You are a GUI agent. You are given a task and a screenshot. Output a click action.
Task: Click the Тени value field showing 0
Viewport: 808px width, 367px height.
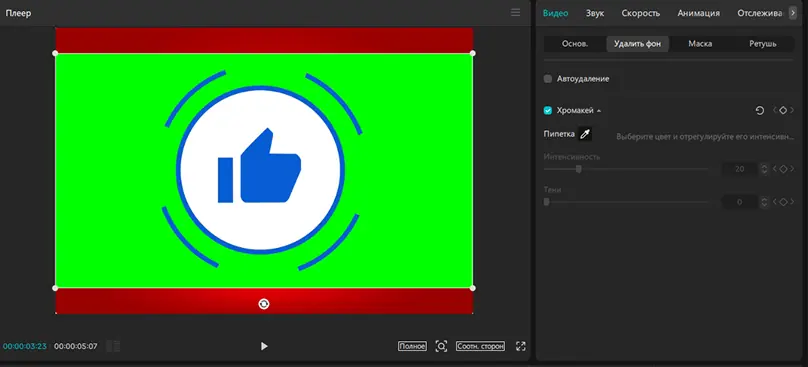739,202
